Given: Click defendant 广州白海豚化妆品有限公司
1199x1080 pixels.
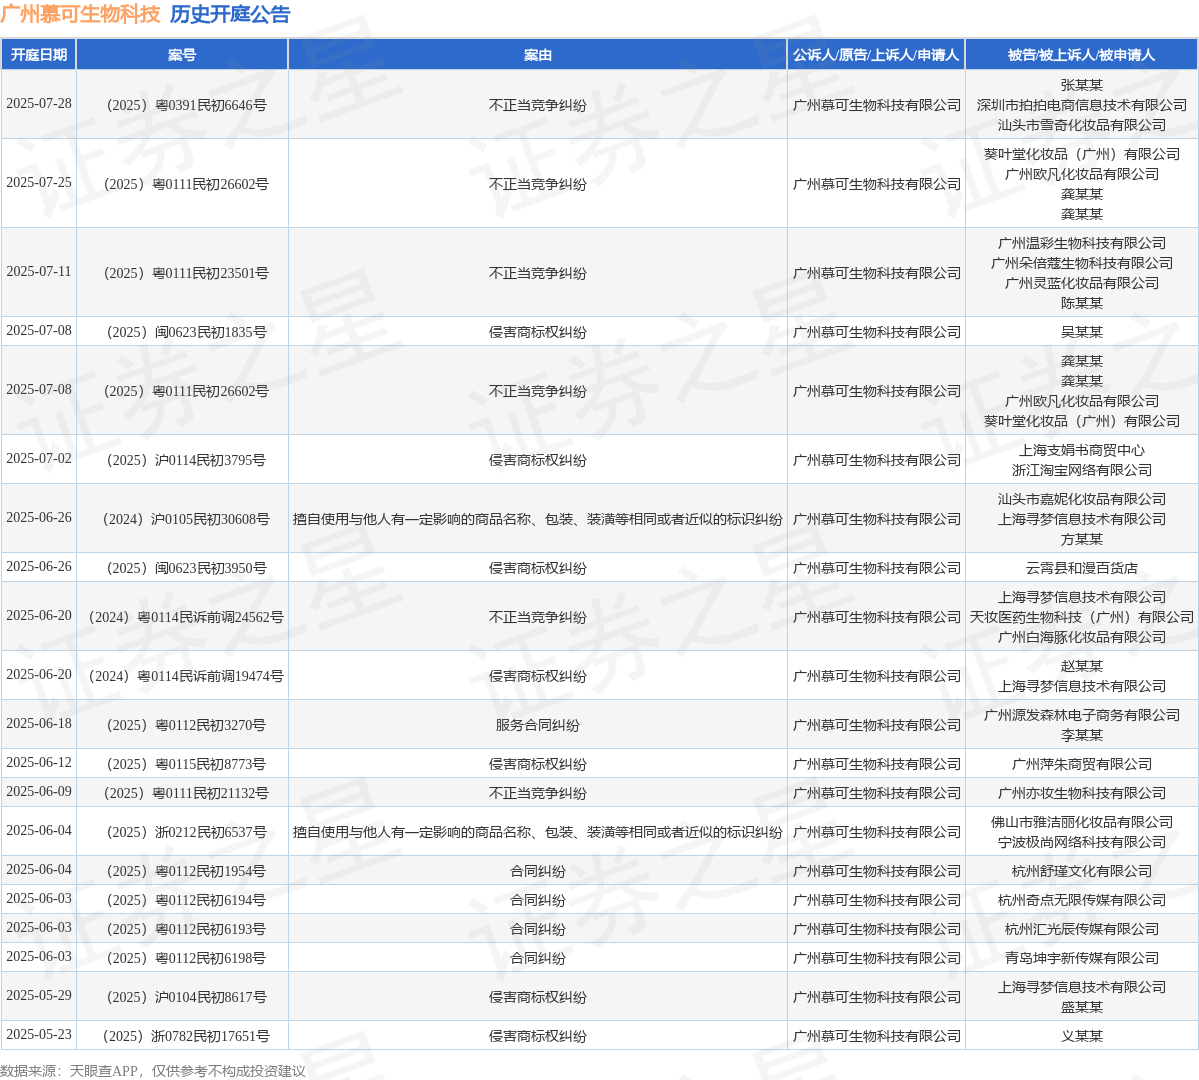Looking at the screenshot, I should click(1081, 636).
